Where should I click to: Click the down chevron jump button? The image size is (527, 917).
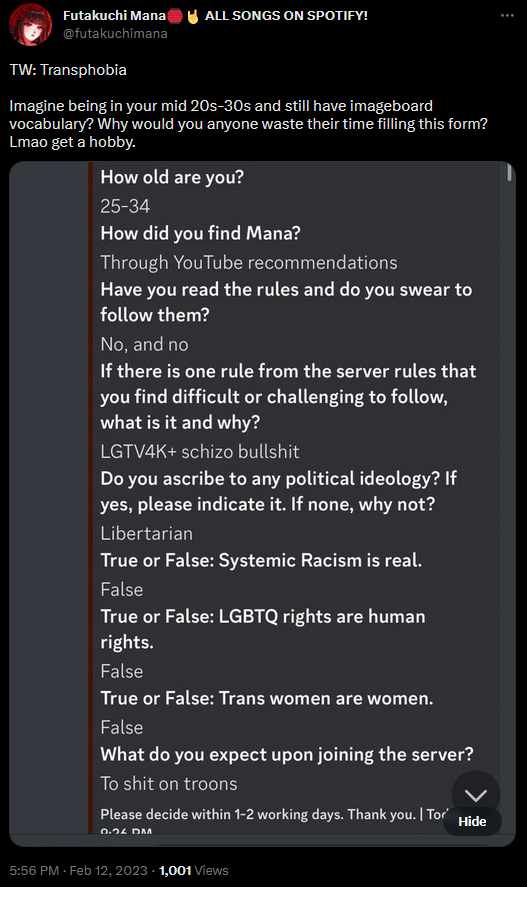pos(476,794)
